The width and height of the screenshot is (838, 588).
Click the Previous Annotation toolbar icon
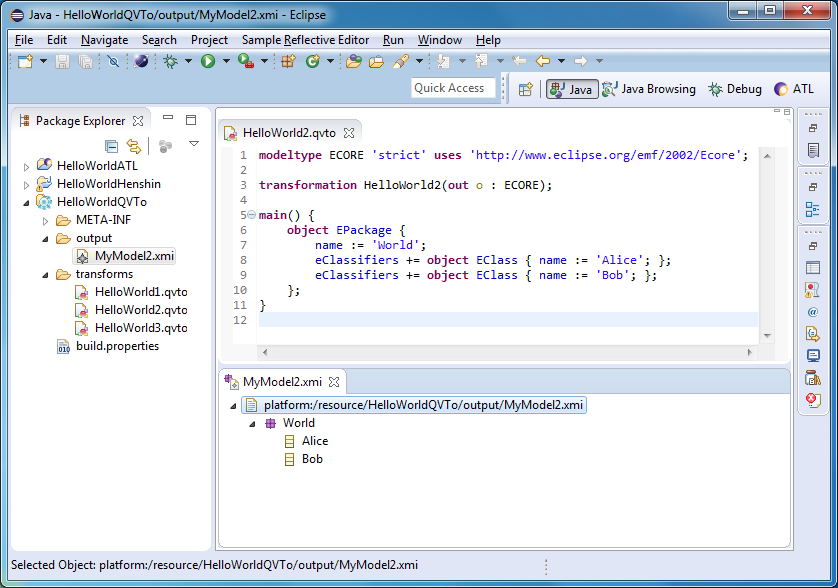point(481,61)
